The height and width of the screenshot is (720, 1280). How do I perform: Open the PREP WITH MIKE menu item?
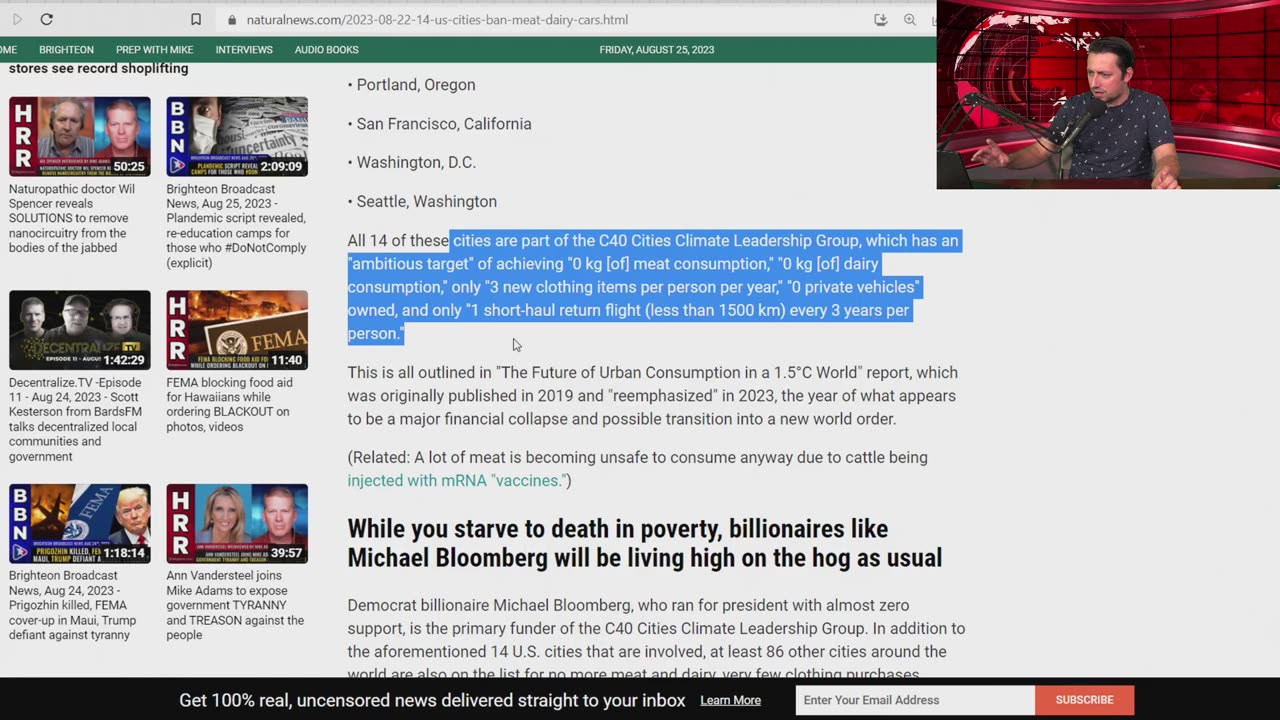click(154, 50)
